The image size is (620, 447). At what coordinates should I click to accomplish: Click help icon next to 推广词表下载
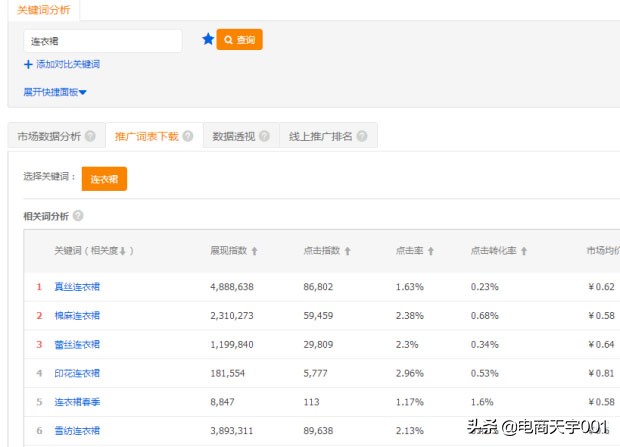(x=188, y=136)
